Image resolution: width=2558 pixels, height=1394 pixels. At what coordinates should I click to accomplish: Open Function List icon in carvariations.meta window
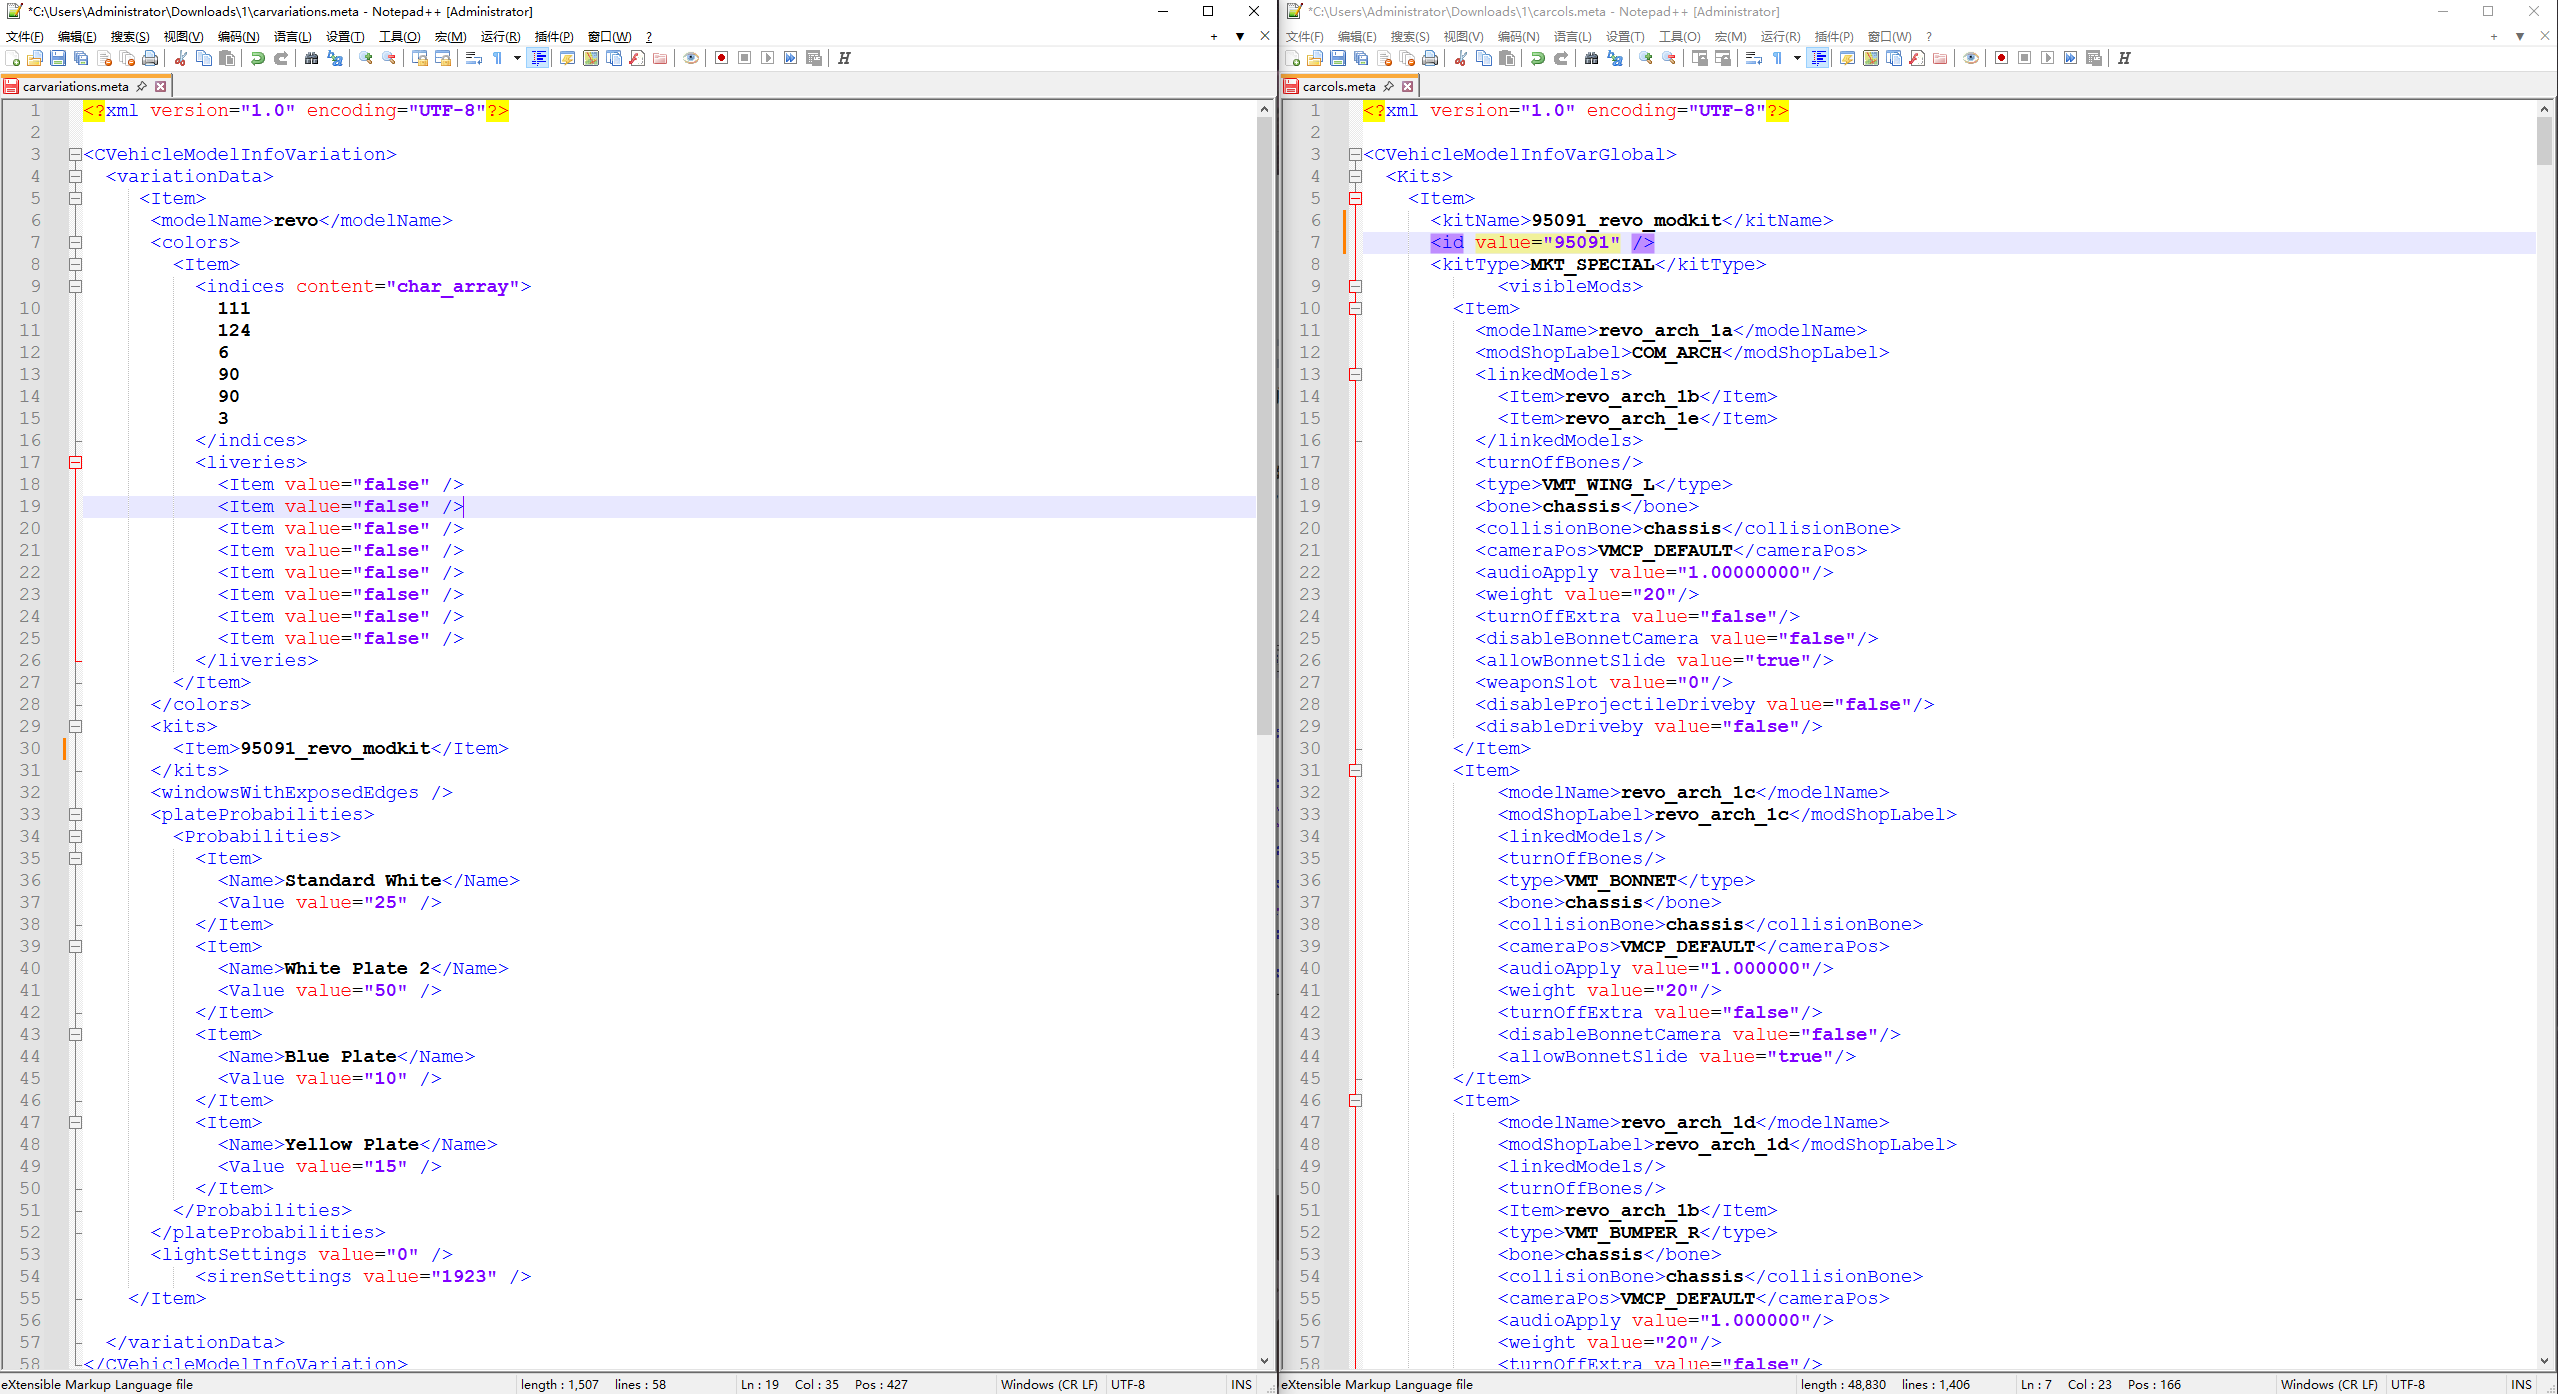point(636,58)
